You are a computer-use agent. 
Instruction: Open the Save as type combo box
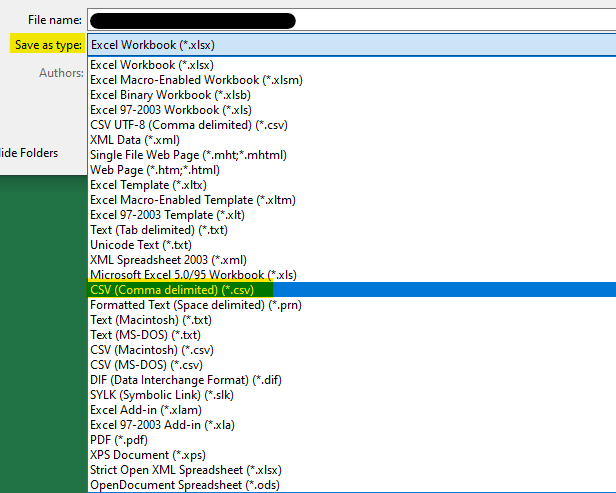tap(350, 45)
